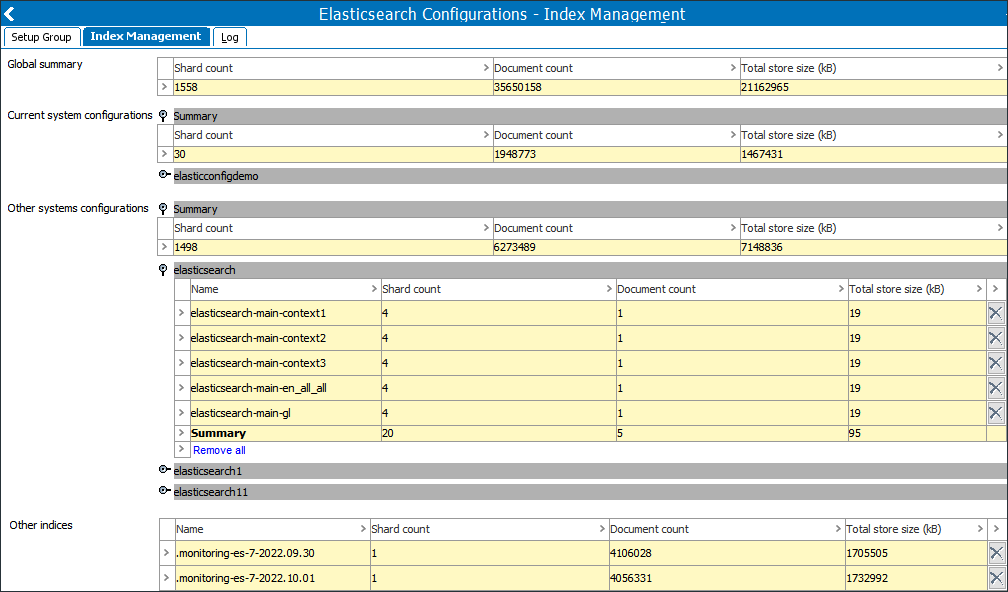Go back using the header arrow
The image size is (1008, 592).
[9, 14]
